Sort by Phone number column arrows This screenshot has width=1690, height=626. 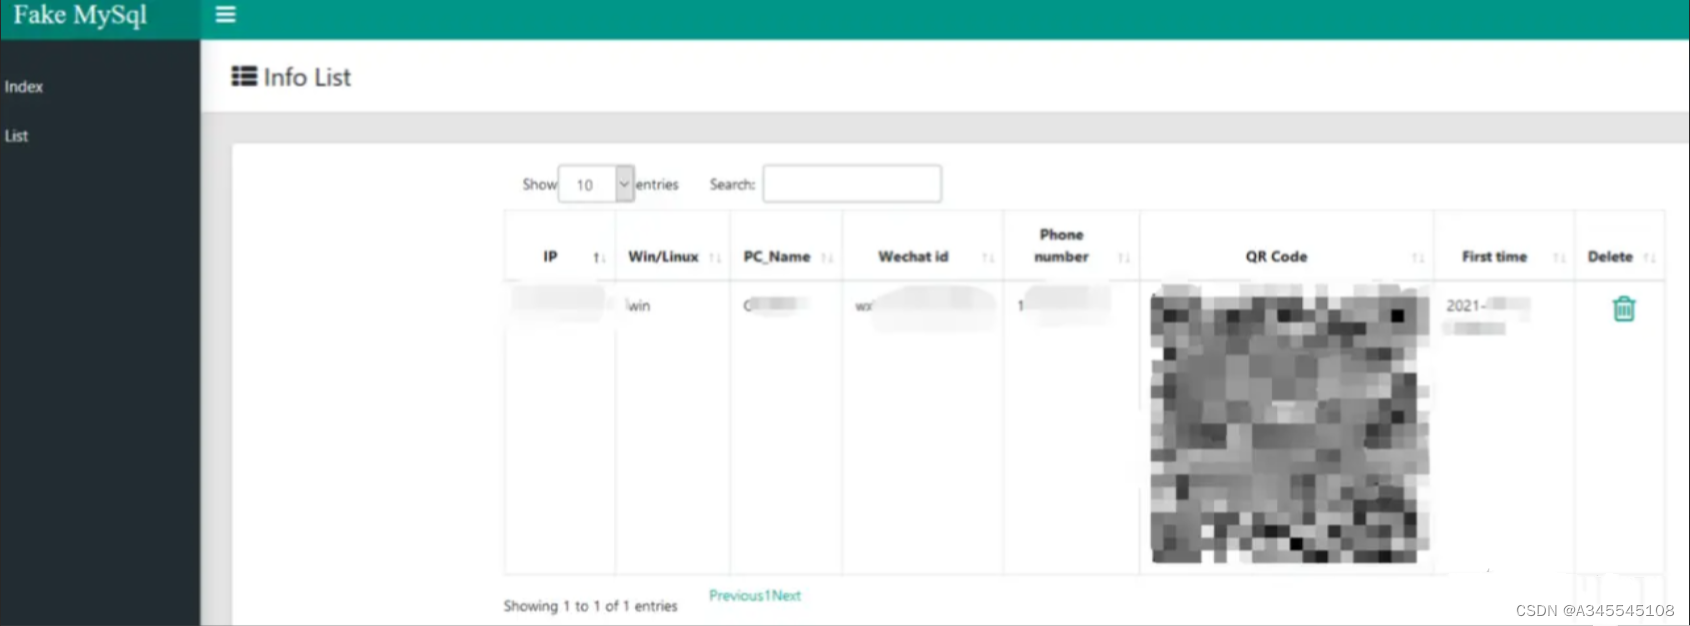tap(1124, 258)
